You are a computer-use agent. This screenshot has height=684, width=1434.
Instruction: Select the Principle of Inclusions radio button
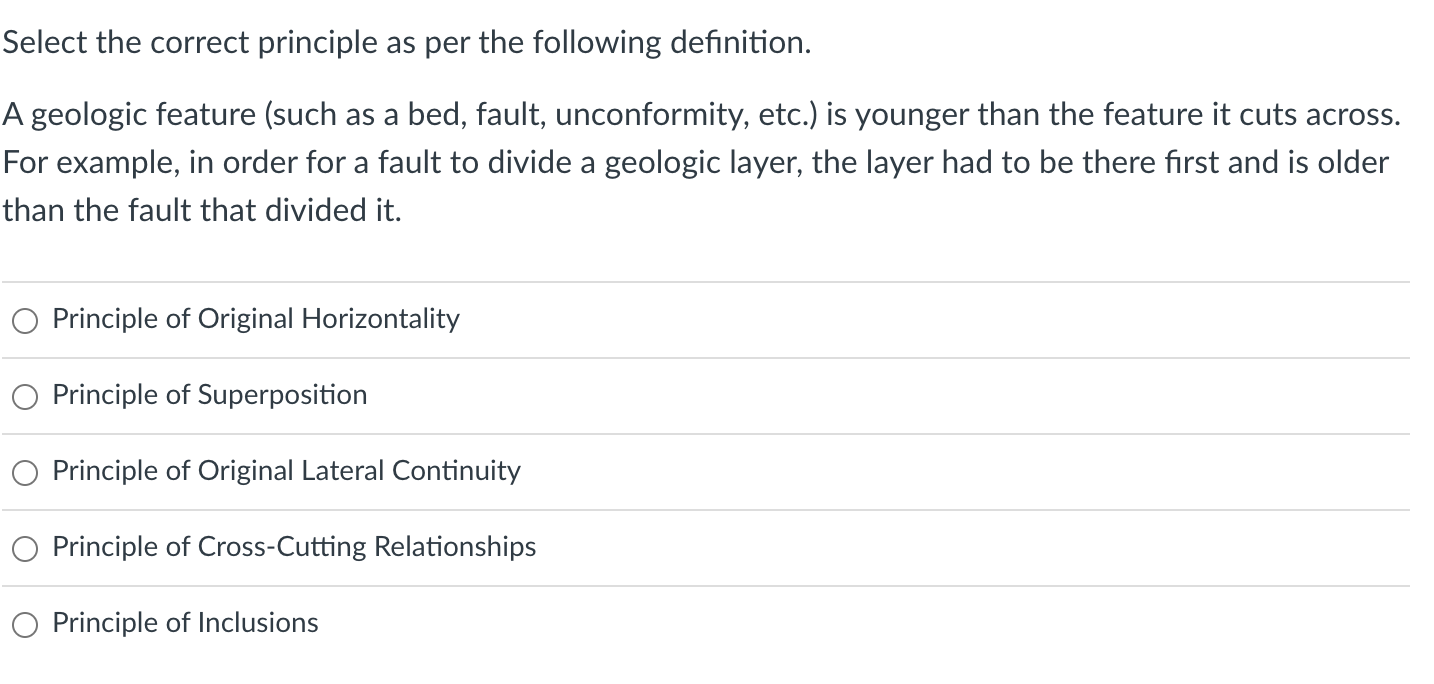(x=25, y=624)
